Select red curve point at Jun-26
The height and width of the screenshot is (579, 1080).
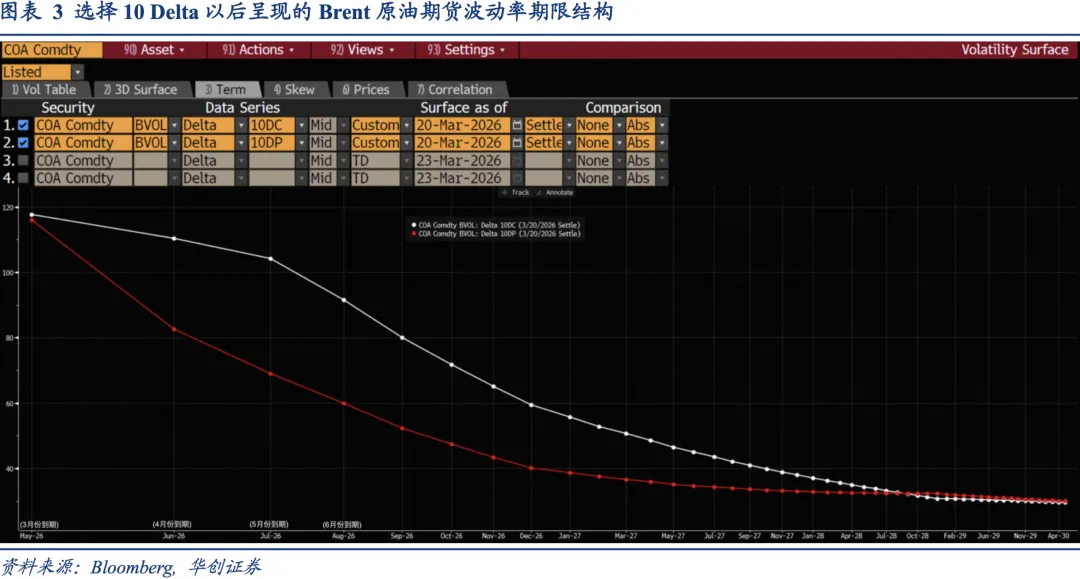pyautogui.click(x=174, y=329)
